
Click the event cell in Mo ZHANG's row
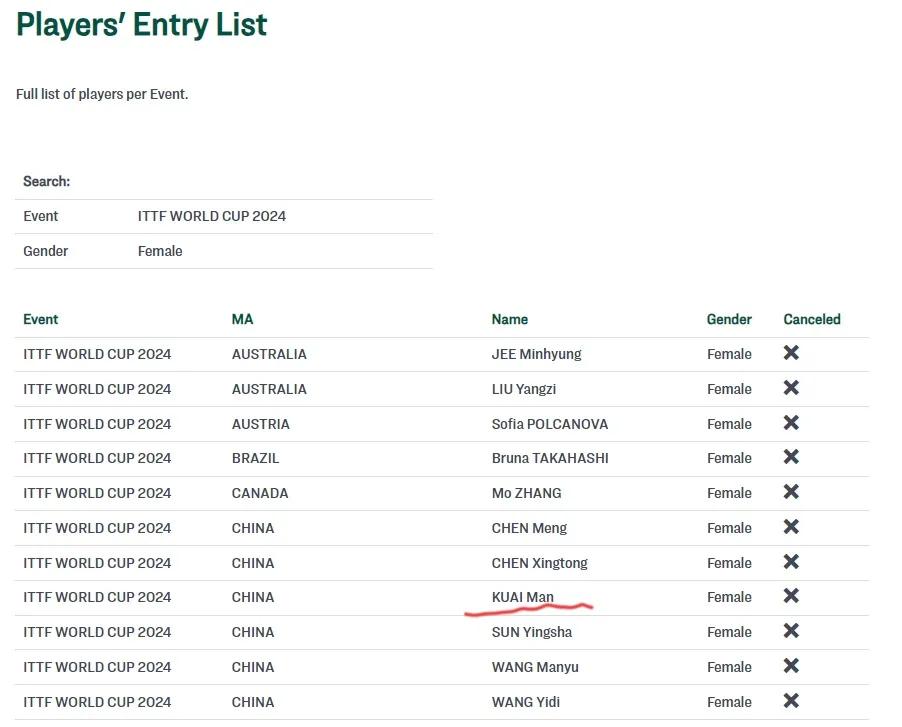tap(97, 493)
